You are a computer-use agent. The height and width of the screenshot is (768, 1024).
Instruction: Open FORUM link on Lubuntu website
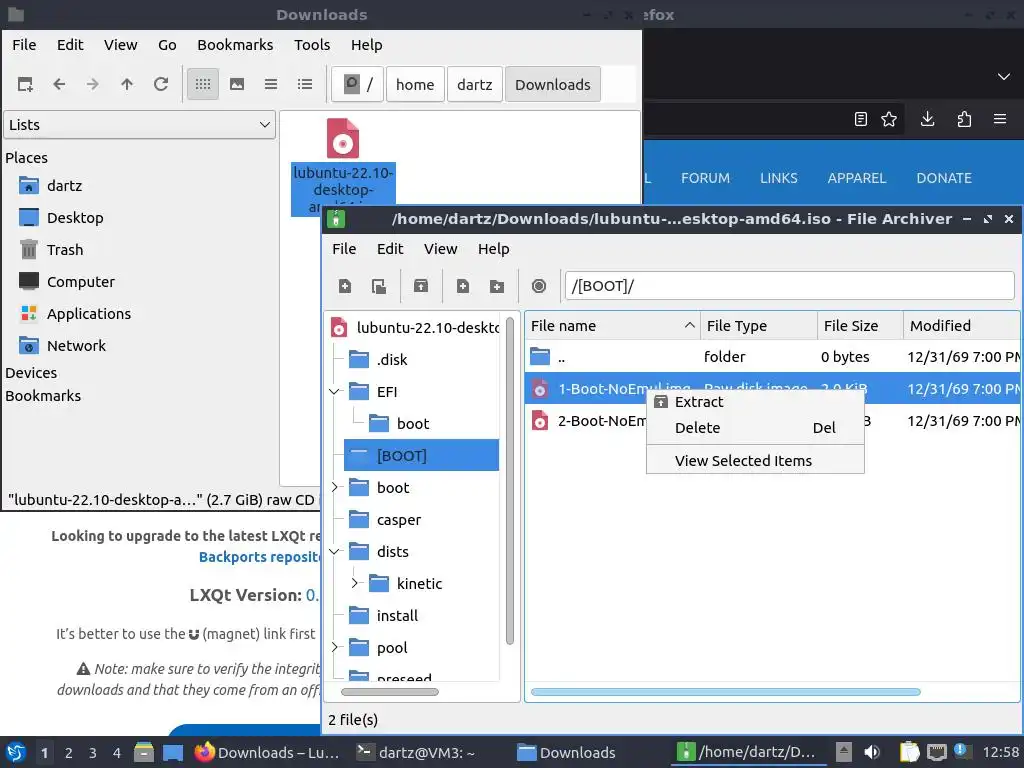tap(705, 178)
